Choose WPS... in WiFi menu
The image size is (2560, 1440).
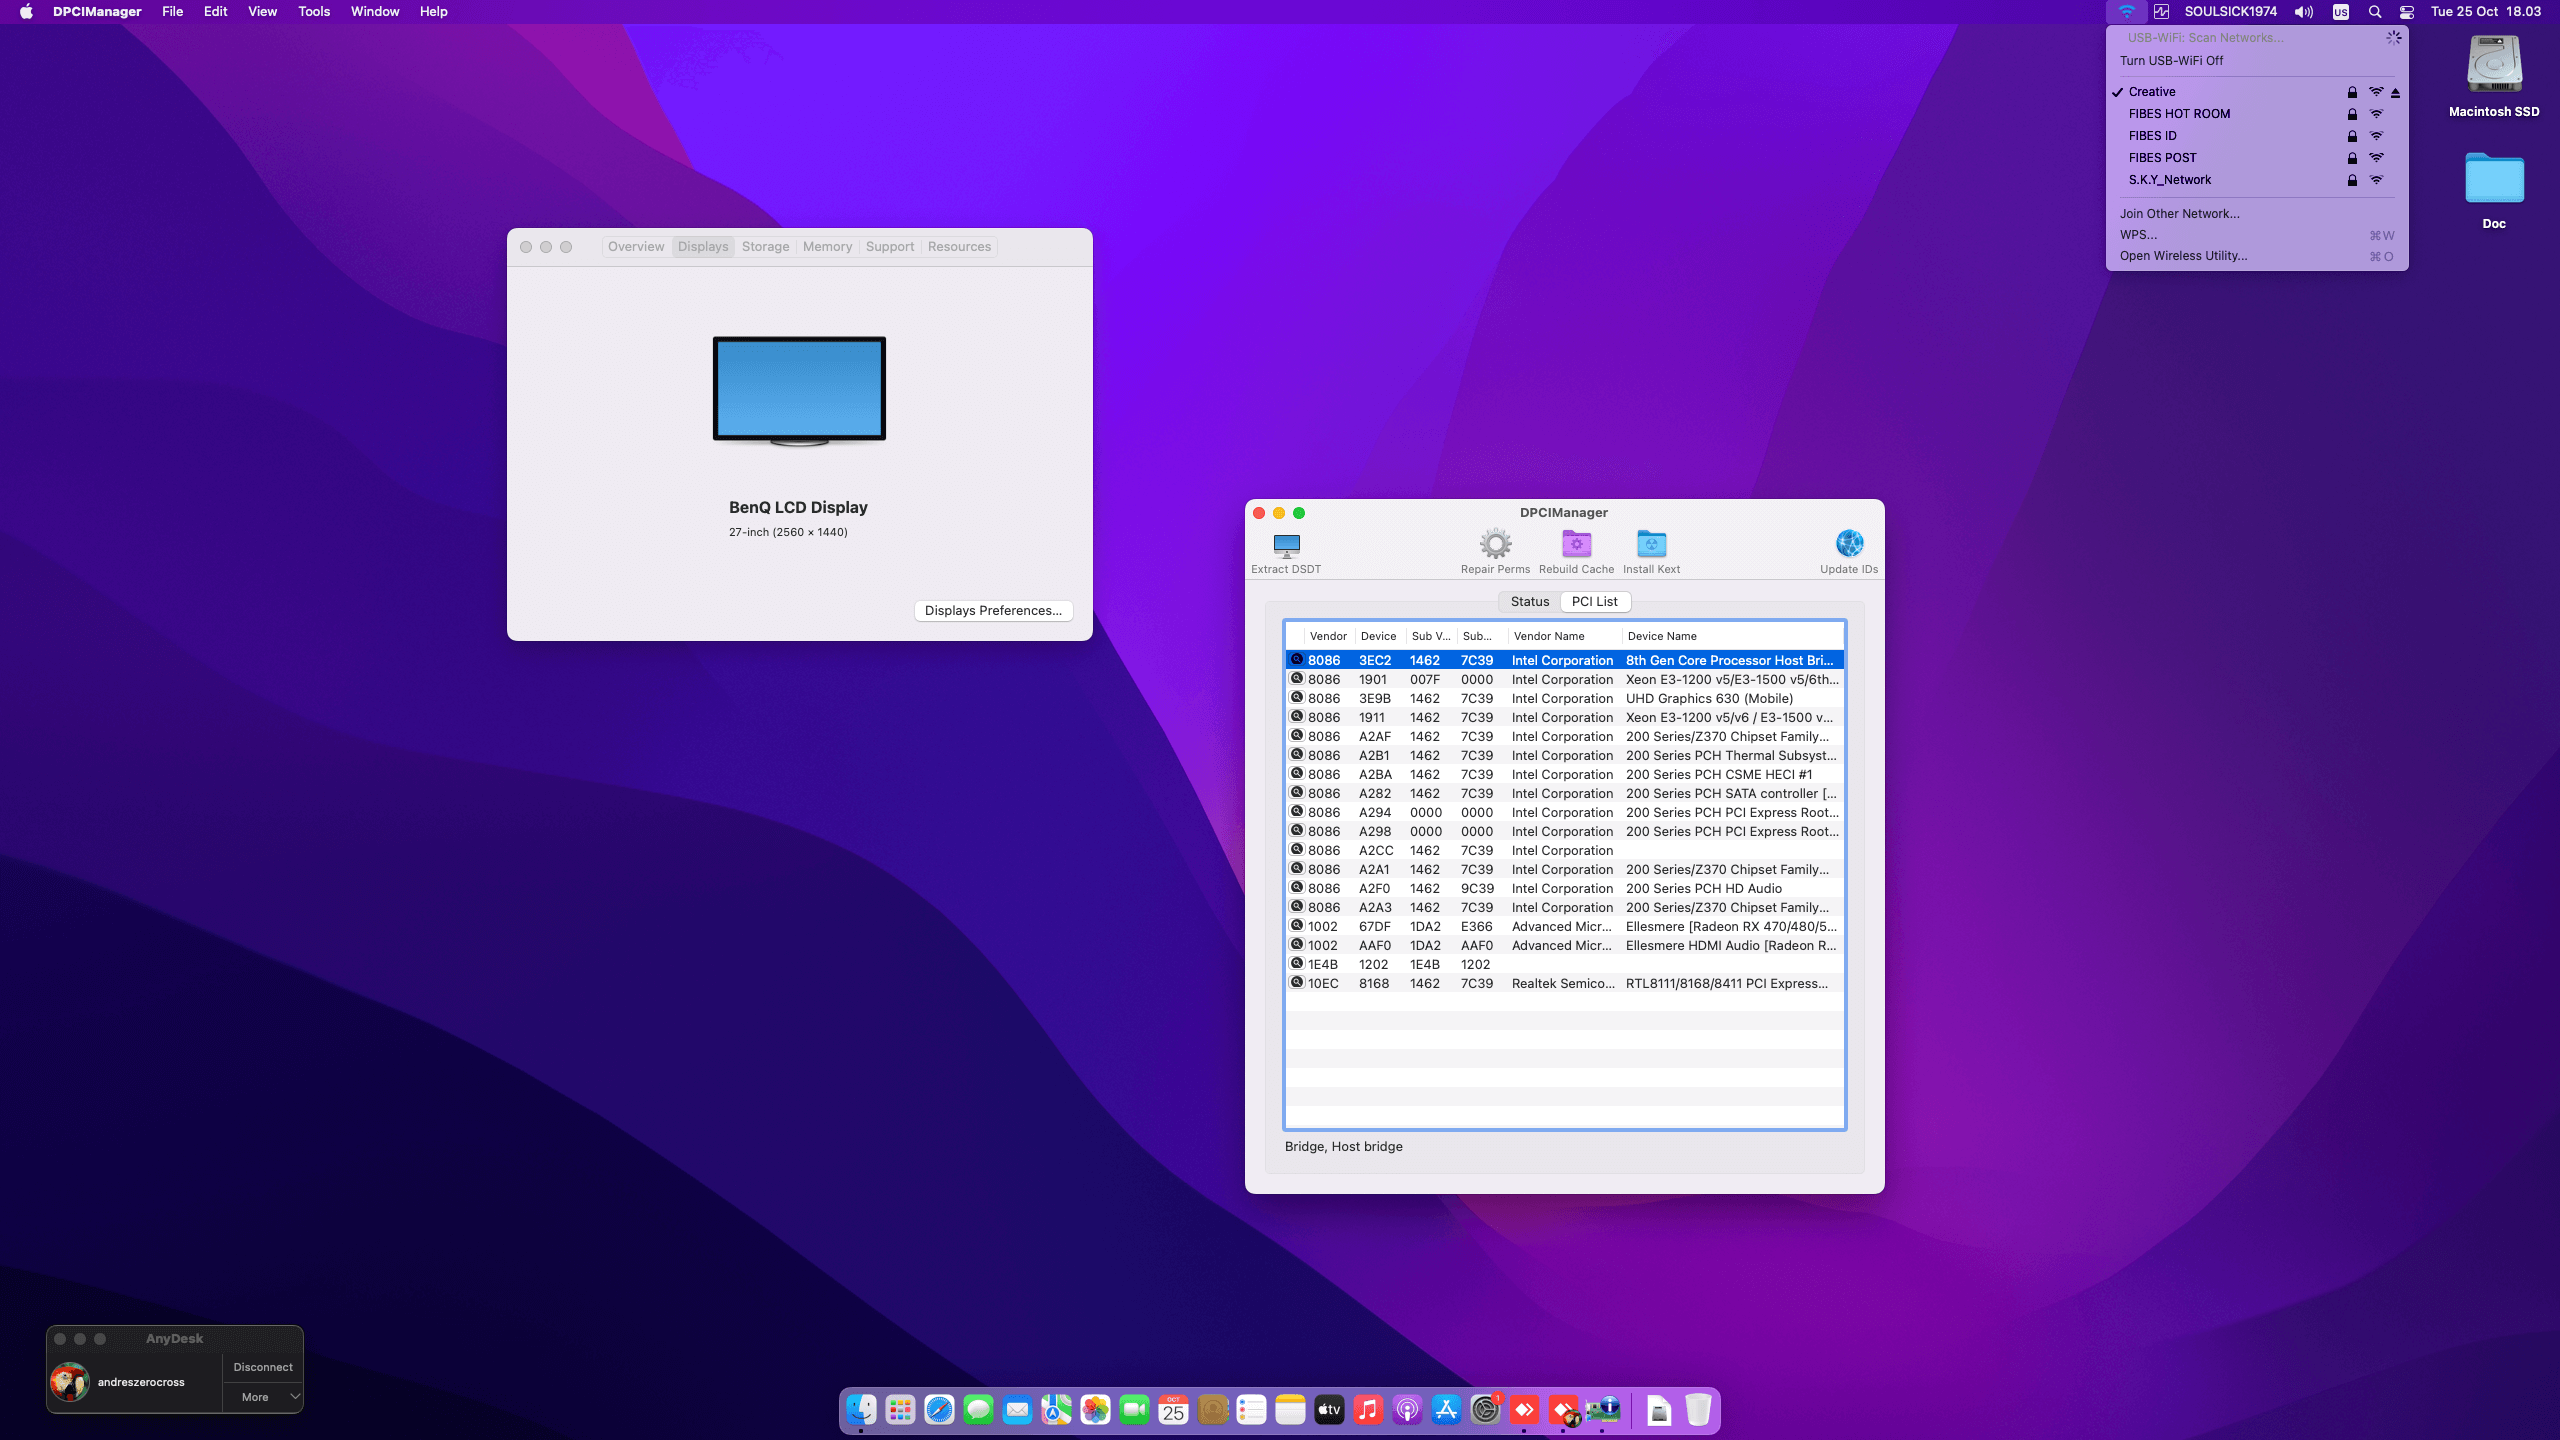[x=2256, y=235]
